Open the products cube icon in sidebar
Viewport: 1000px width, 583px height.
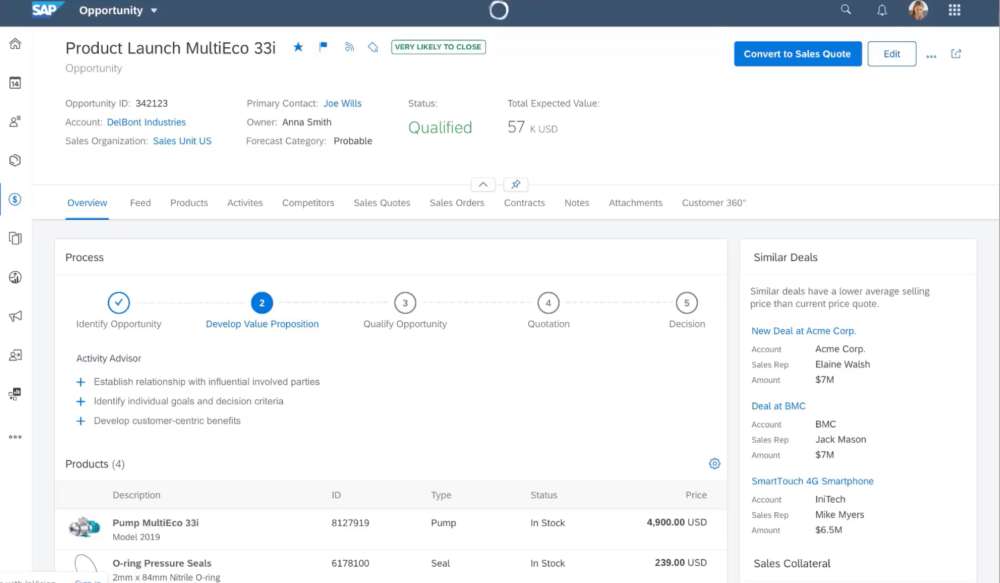15,160
